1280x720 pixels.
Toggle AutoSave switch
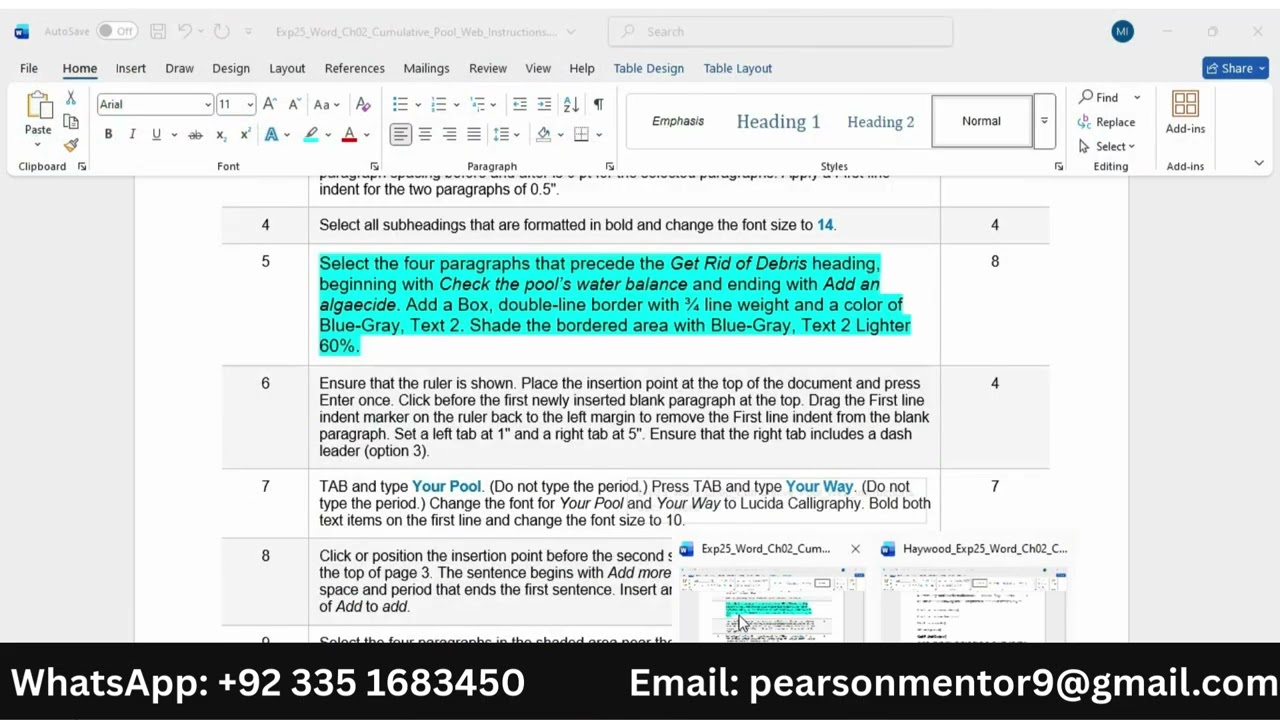[117, 31]
